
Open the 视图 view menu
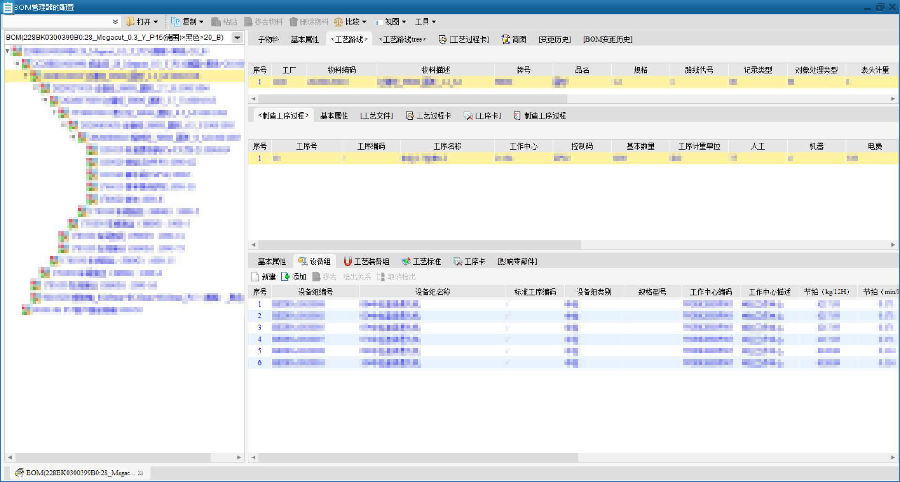tap(391, 21)
